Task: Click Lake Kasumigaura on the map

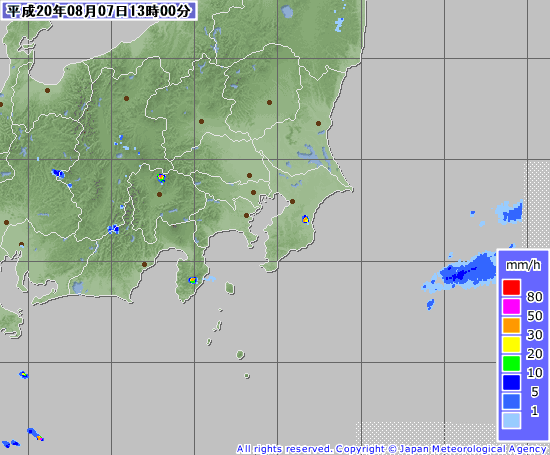Action: [x=310, y=155]
